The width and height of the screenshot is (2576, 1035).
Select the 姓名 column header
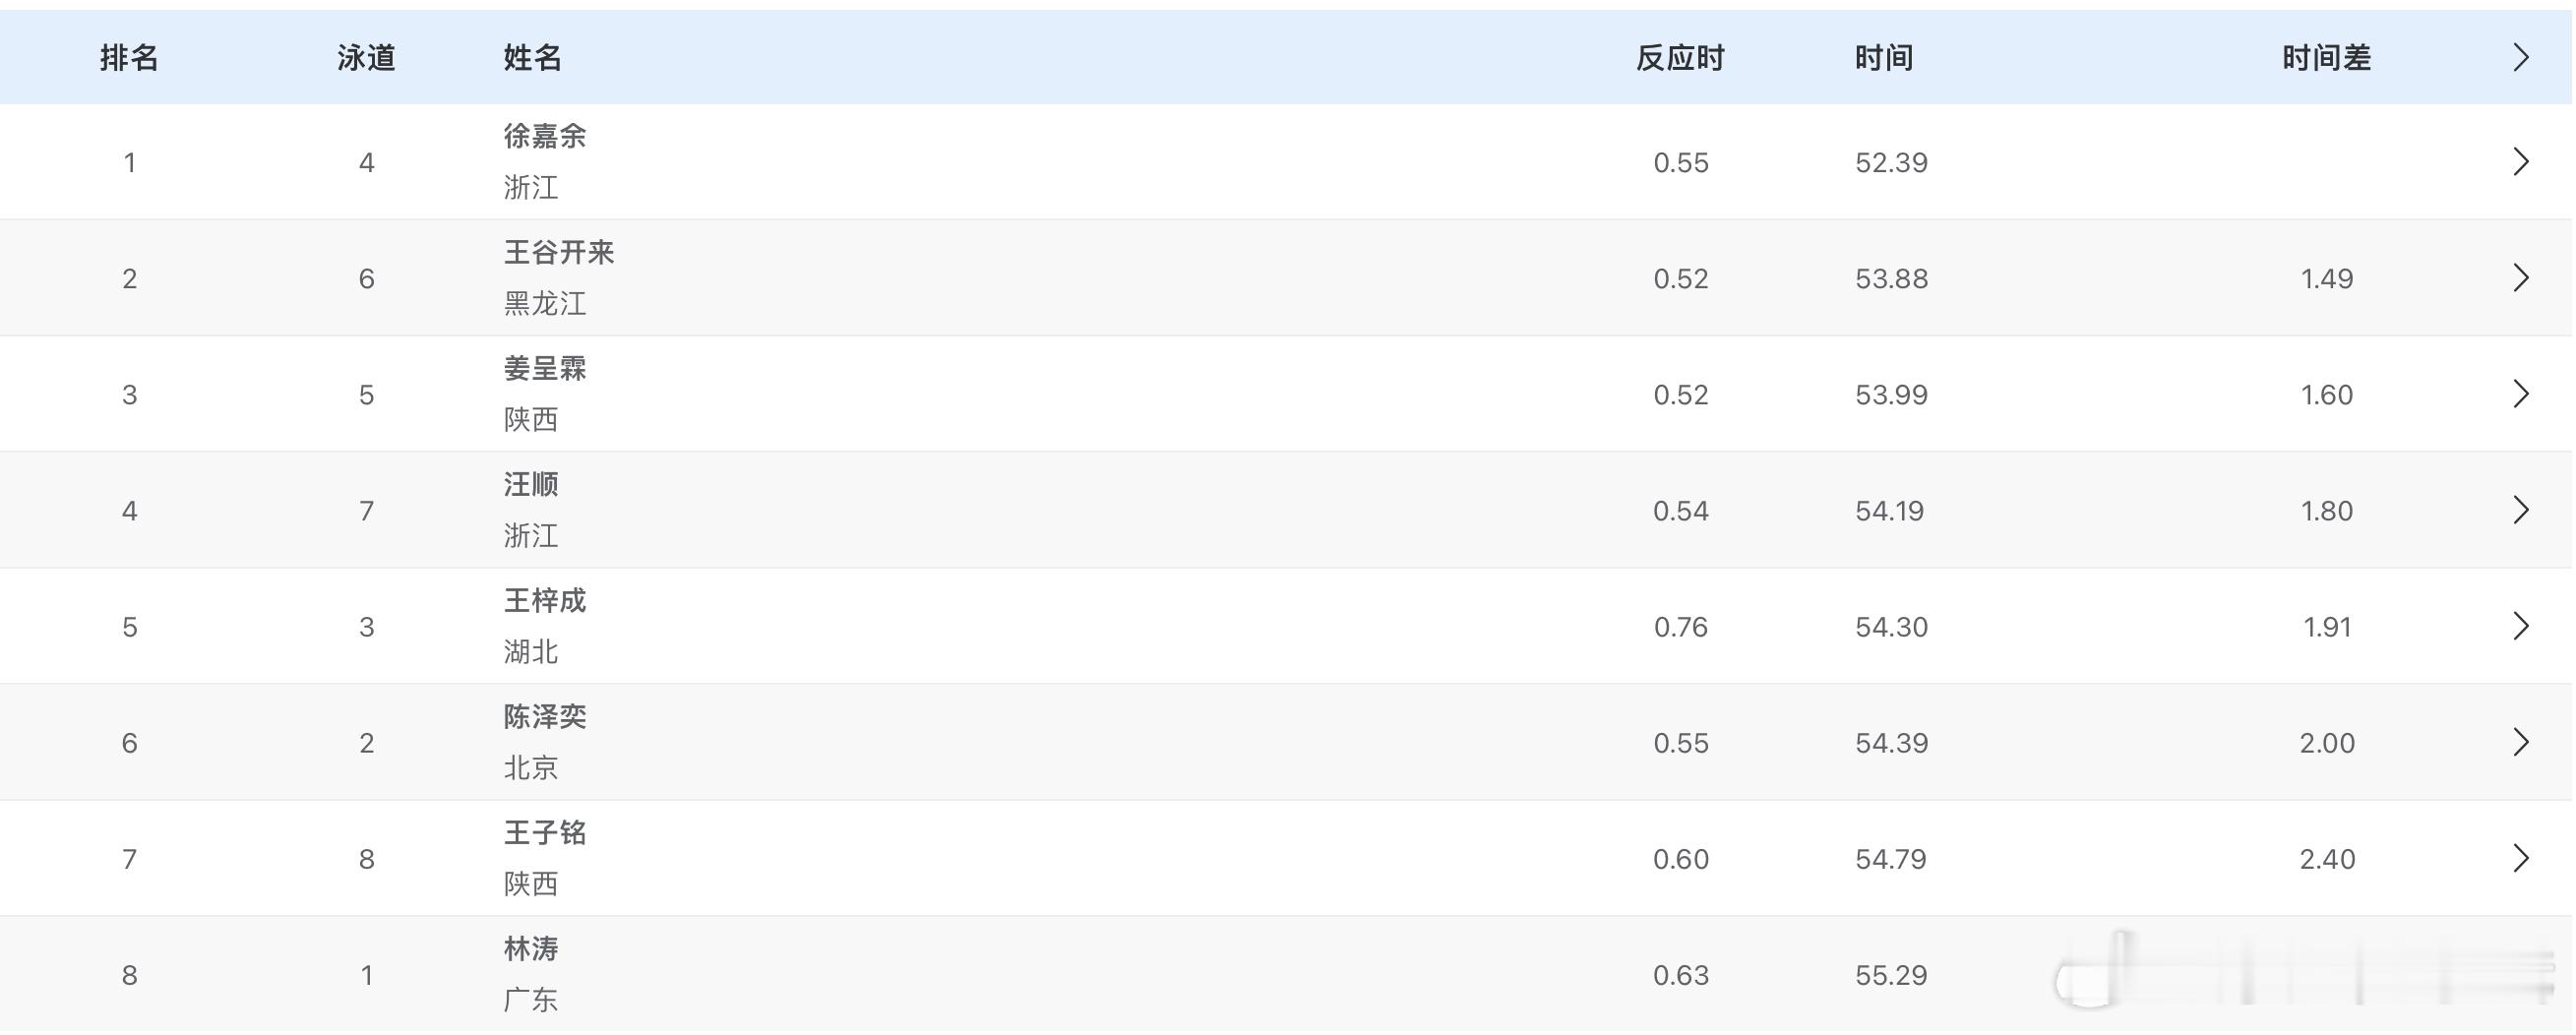(531, 58)
